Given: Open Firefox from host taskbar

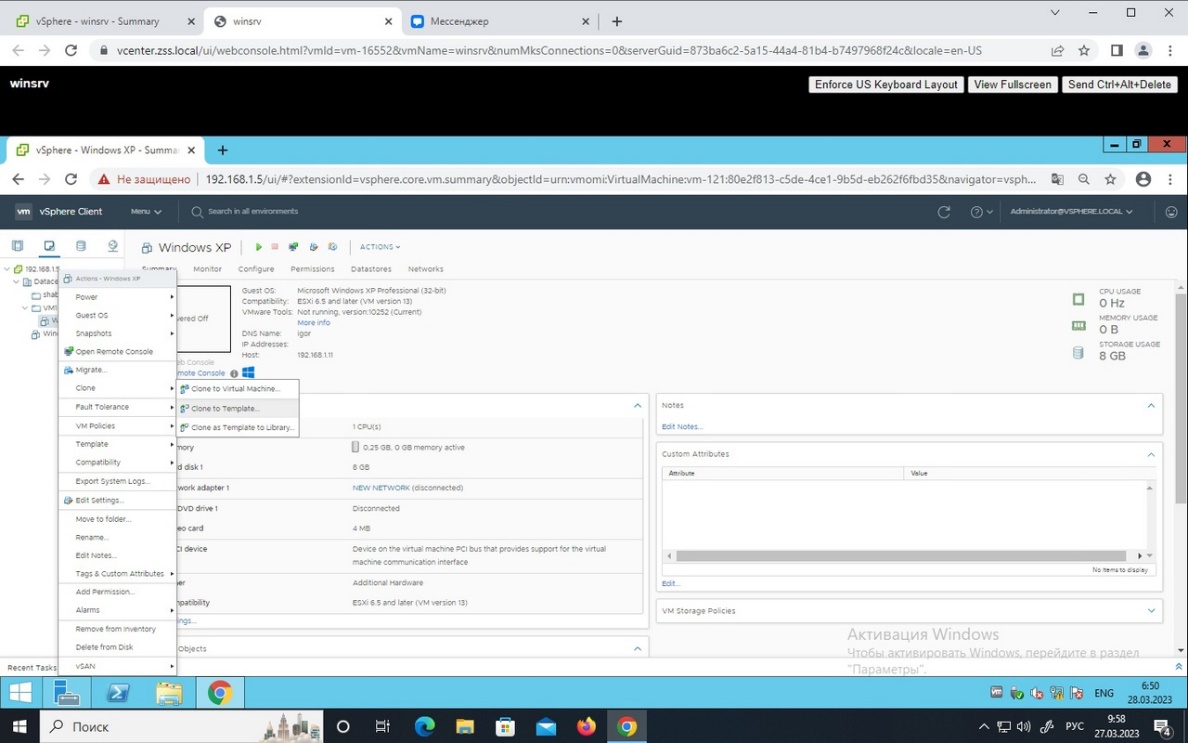Looking at the screenshot, I should [586, 726].
